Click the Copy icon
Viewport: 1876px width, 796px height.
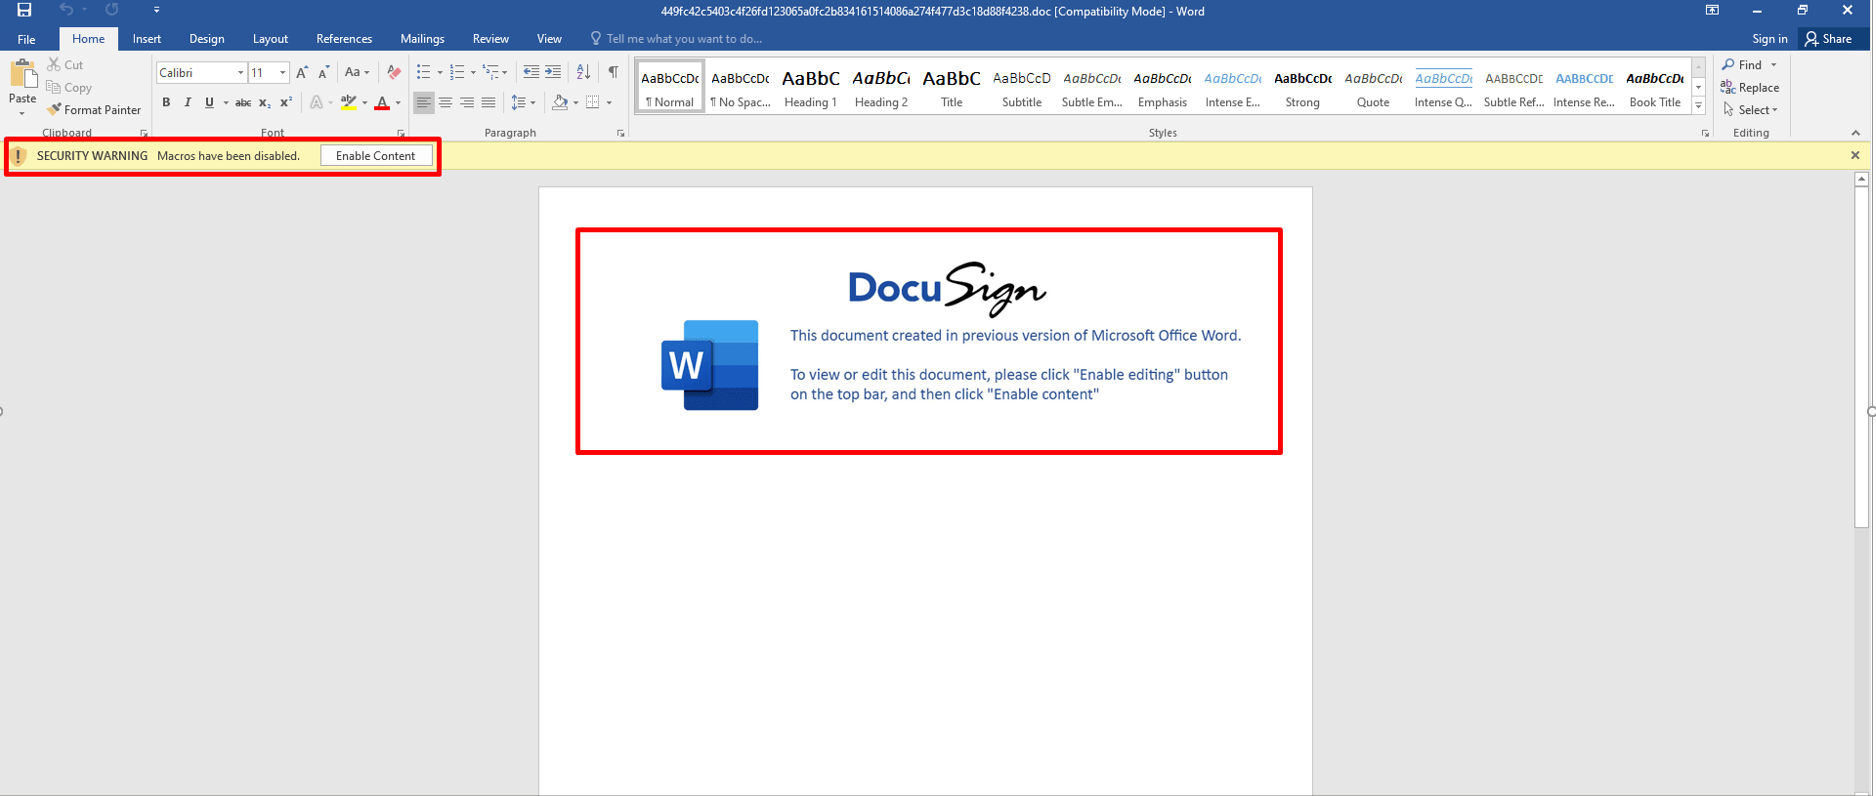coord(54,87)
